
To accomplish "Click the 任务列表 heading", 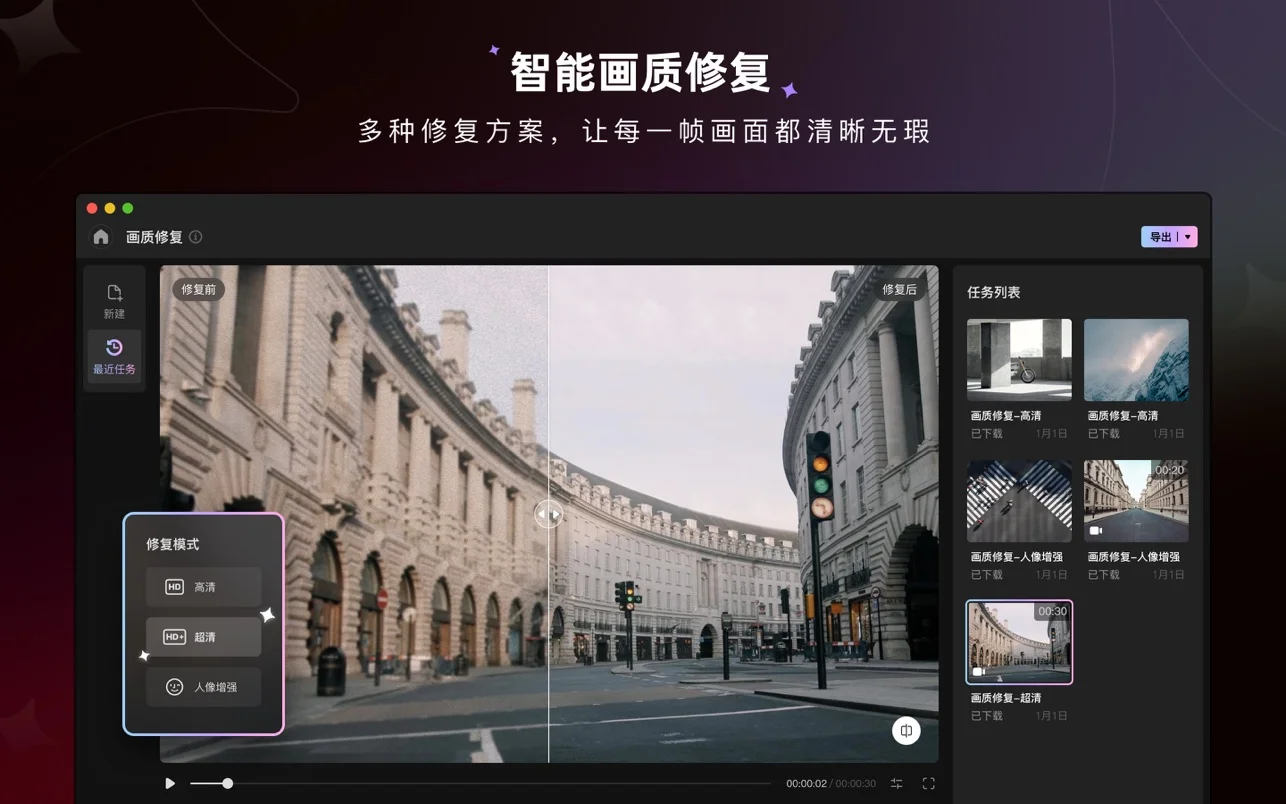I will (x=994, y=293).
